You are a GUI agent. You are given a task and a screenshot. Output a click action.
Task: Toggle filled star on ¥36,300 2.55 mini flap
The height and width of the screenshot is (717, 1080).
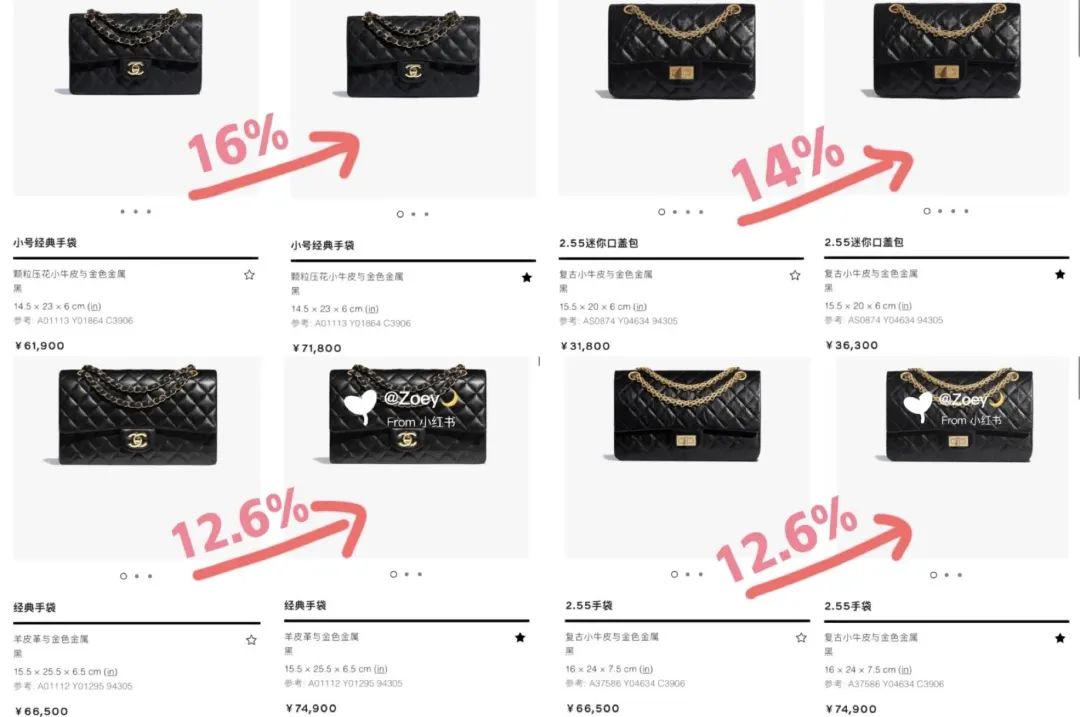pyautogui.click(x=1060, y=274)
